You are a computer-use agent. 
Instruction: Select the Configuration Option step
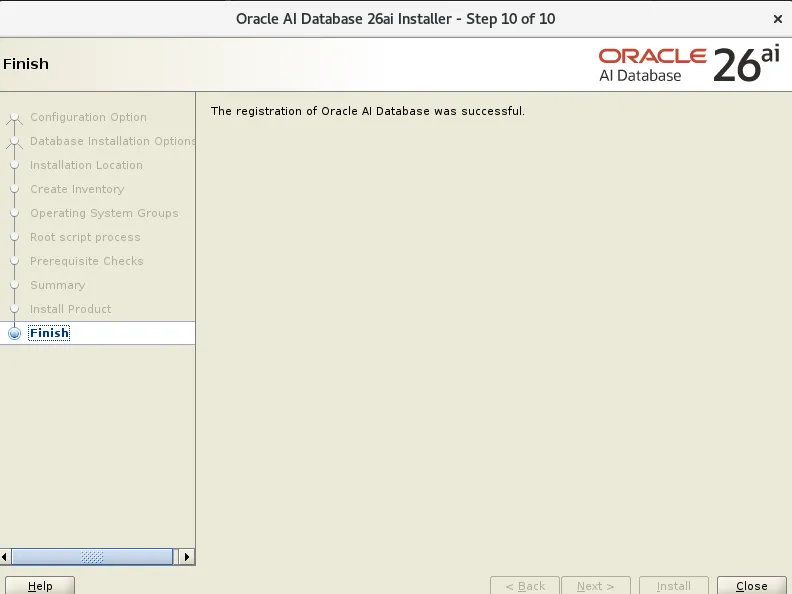88,117
